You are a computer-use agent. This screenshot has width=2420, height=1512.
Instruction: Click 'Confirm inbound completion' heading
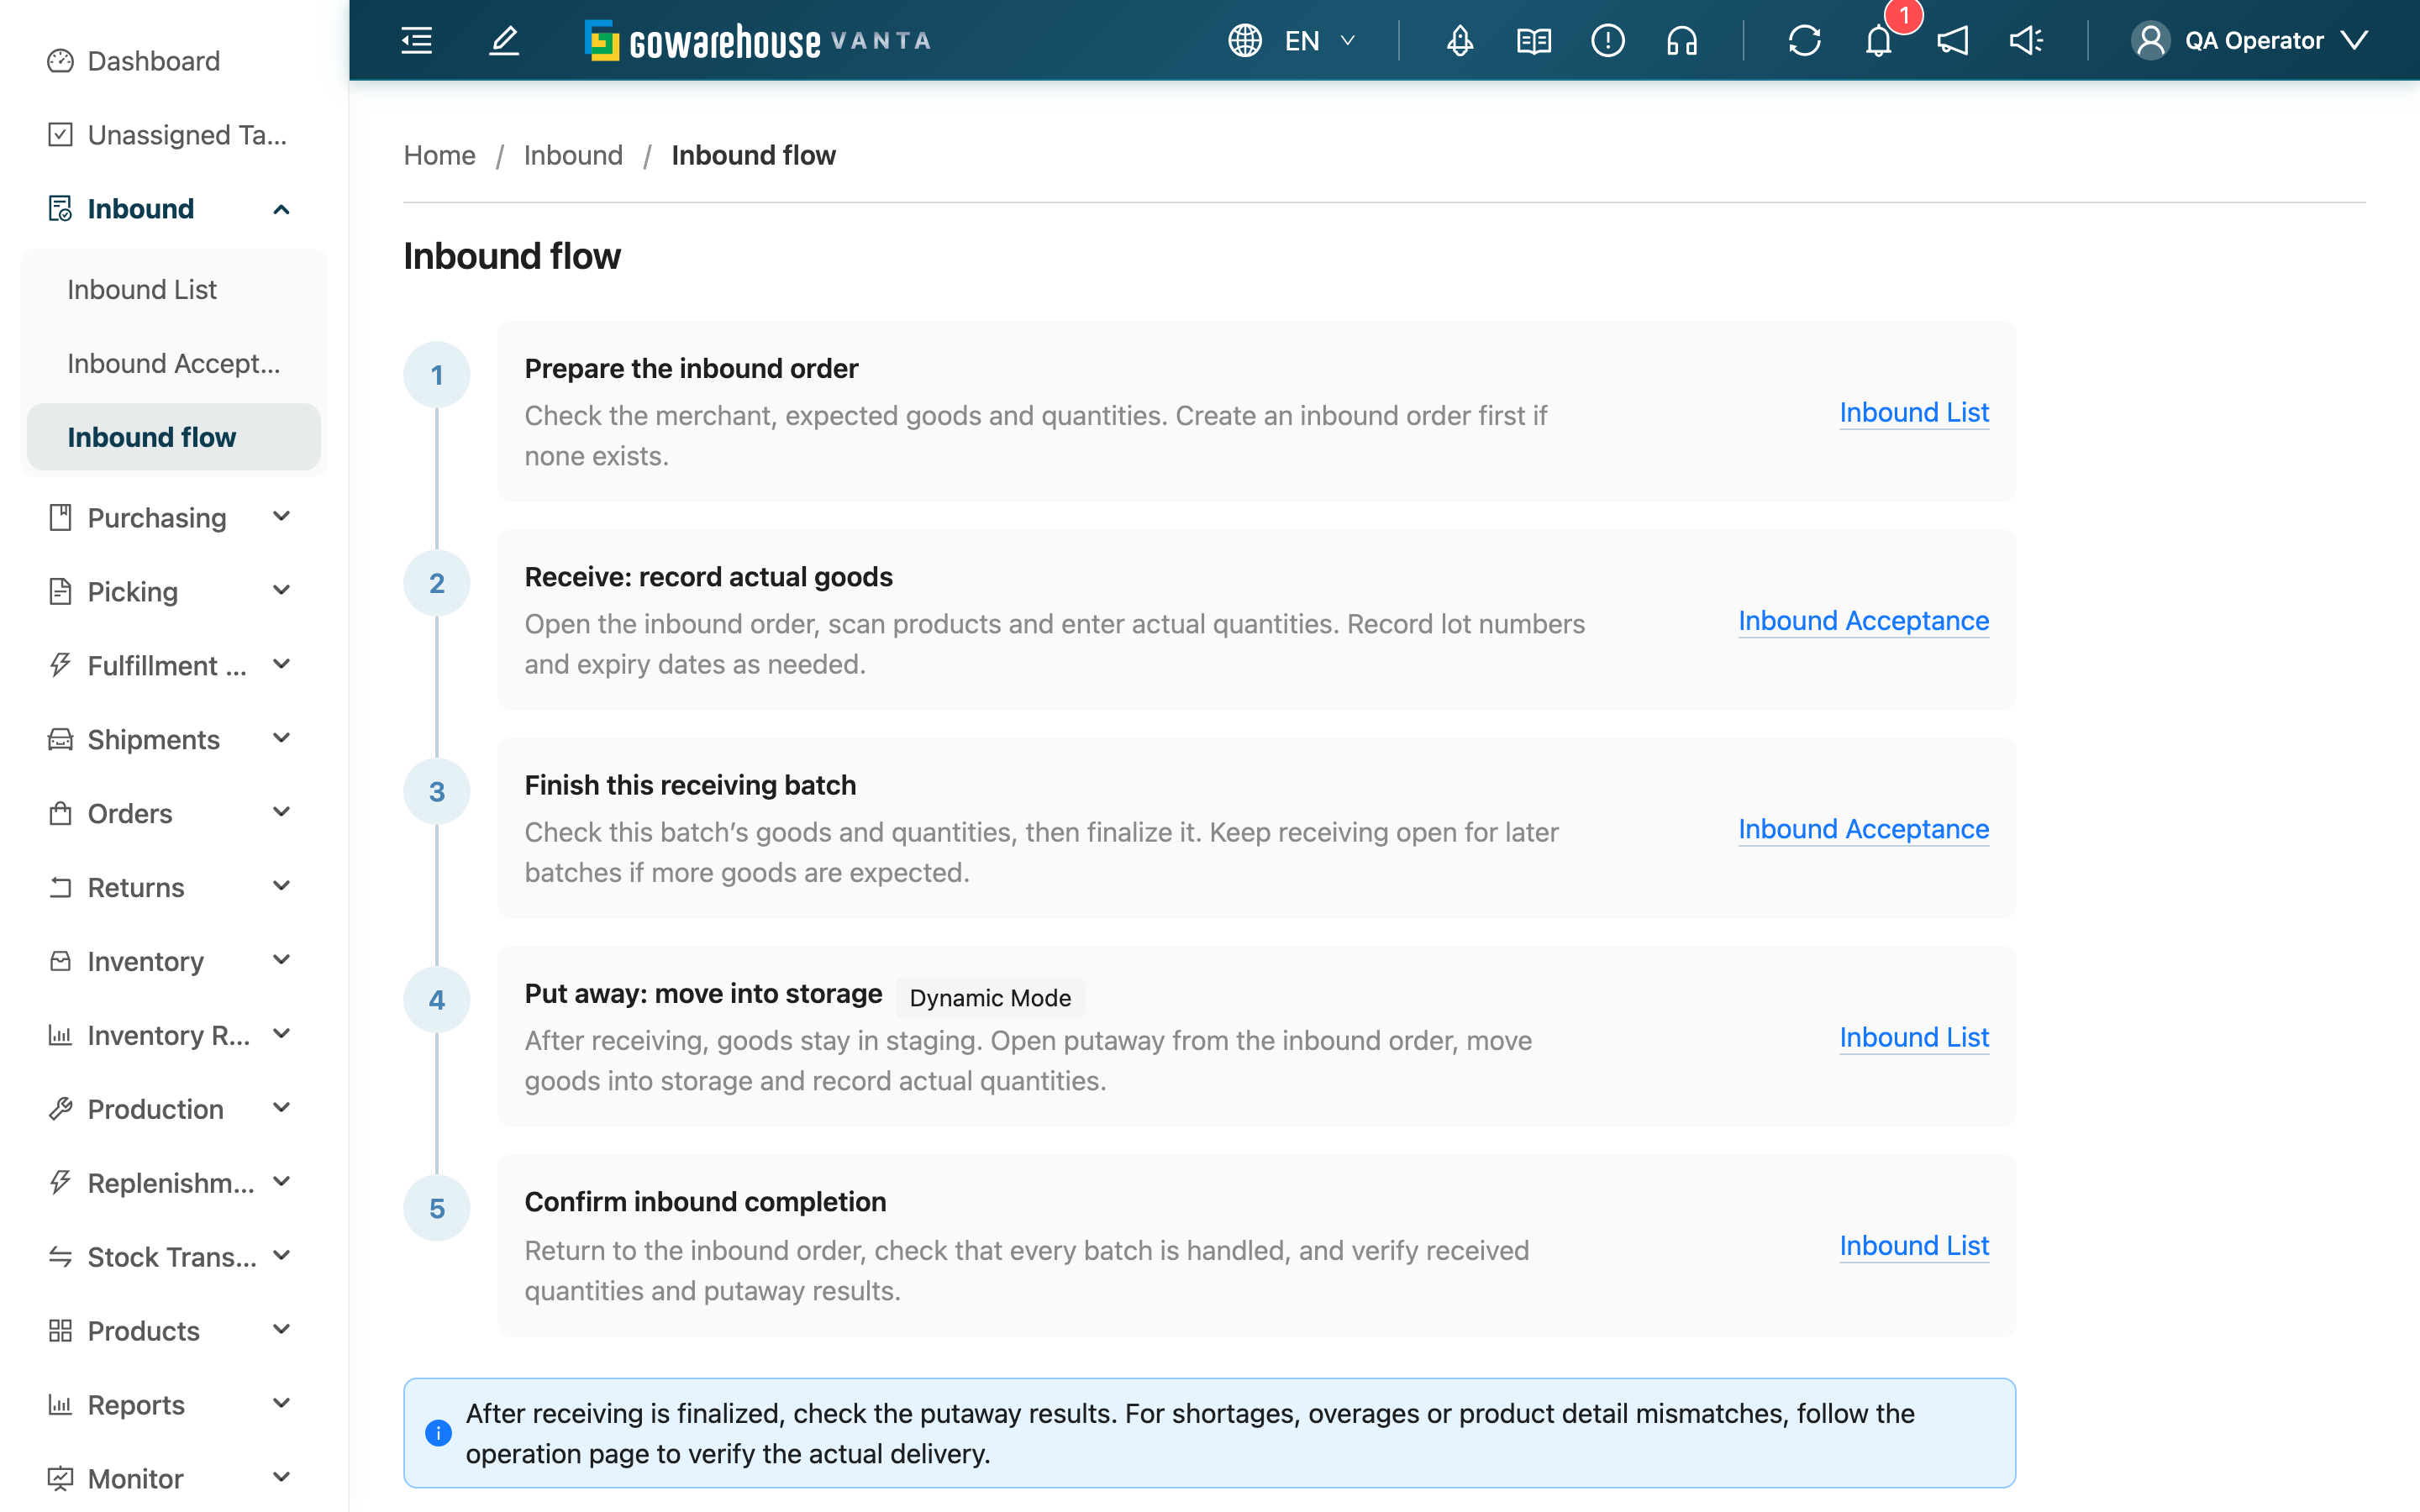click(x=705, y=1202)
